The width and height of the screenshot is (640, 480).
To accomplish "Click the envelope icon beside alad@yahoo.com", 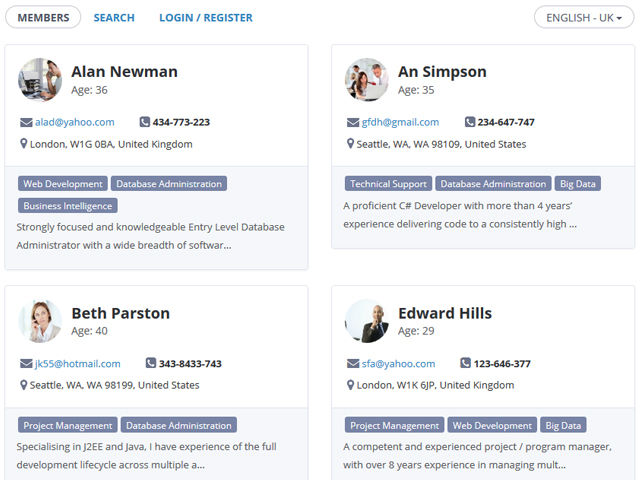I will point(26,122).
